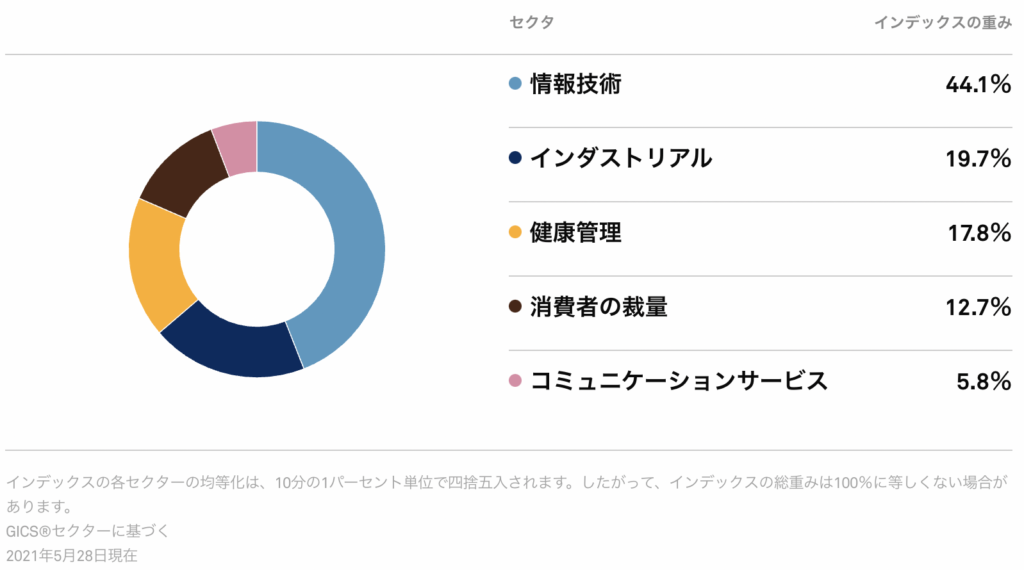Viewport: 1024px width, 570px height.
Task: Click the インデックスの重み column header
Action: pos(943,22)
